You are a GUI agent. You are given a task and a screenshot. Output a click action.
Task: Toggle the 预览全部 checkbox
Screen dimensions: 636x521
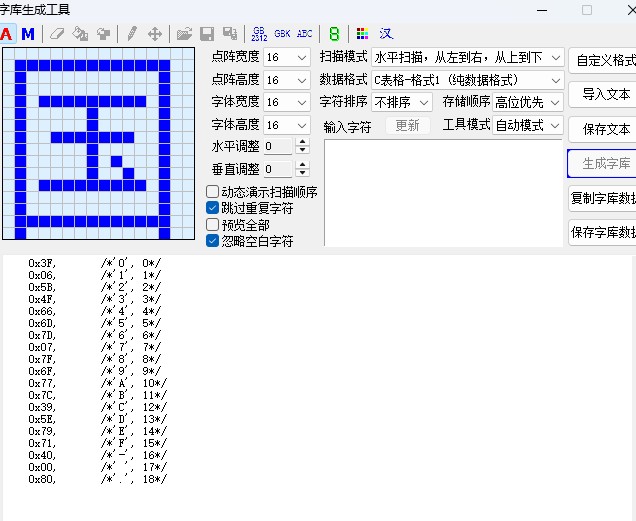(x=213, y=225)
